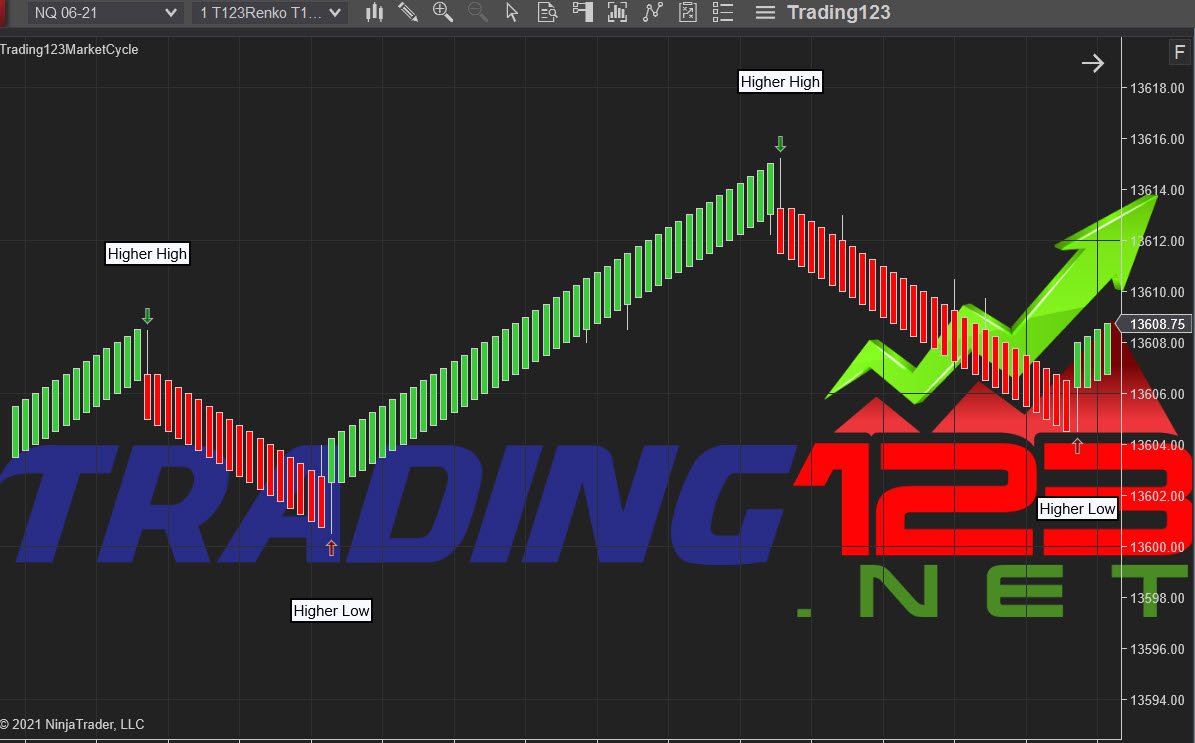Viewport: 1195px width, 743px height.
Task: Click the current price marker 13608.75
Action: pyautogui.click(x=1154, y=324)
